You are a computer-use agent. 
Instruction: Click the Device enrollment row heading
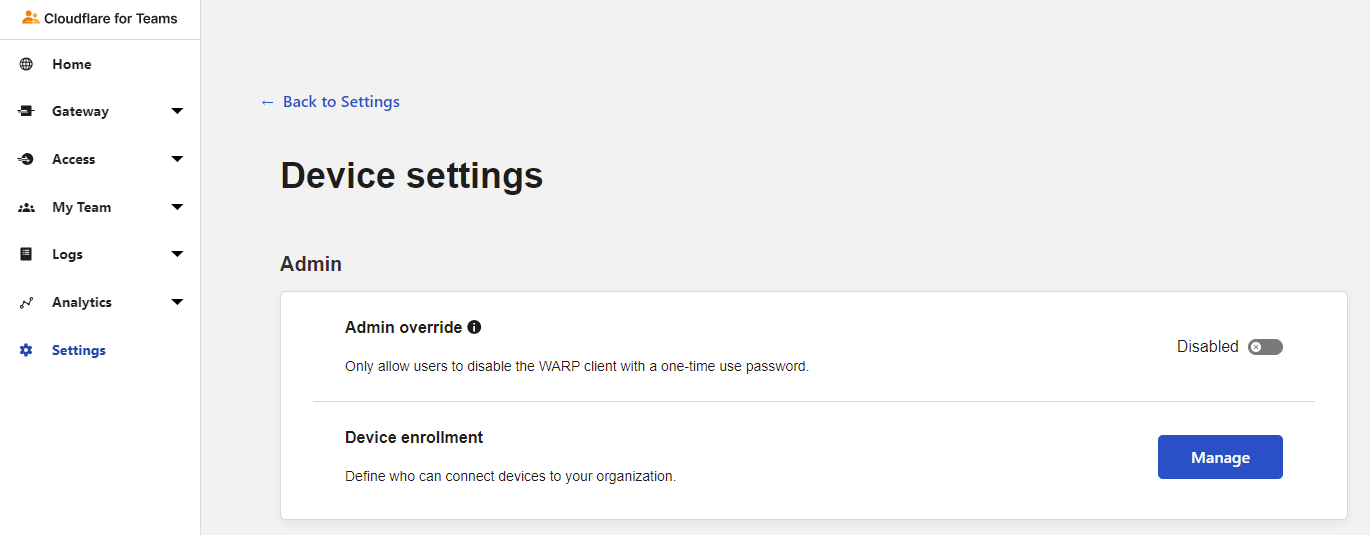414,437
